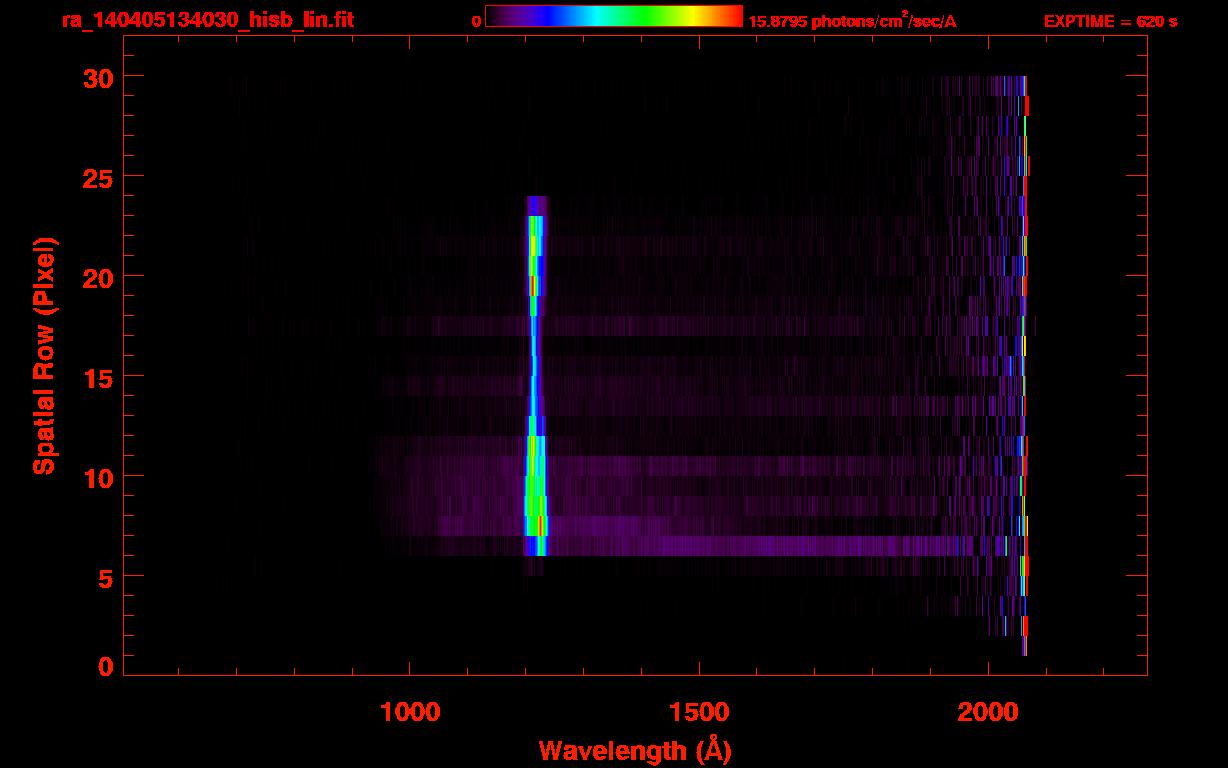The height and width of the screenshot is (768, 1228).
Task: Click the y-axis tick label 10
Action: pyautogui.click(x=97, y=477)
